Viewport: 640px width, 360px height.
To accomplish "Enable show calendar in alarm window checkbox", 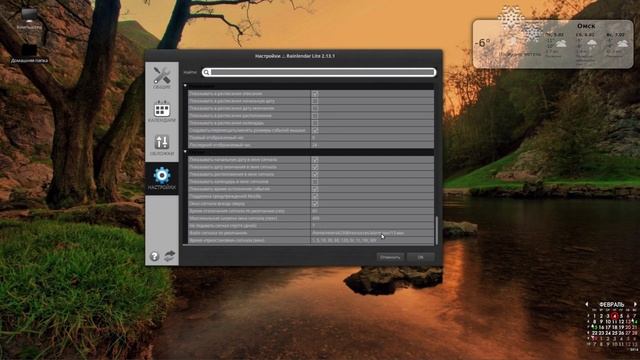I will [315, 182].
